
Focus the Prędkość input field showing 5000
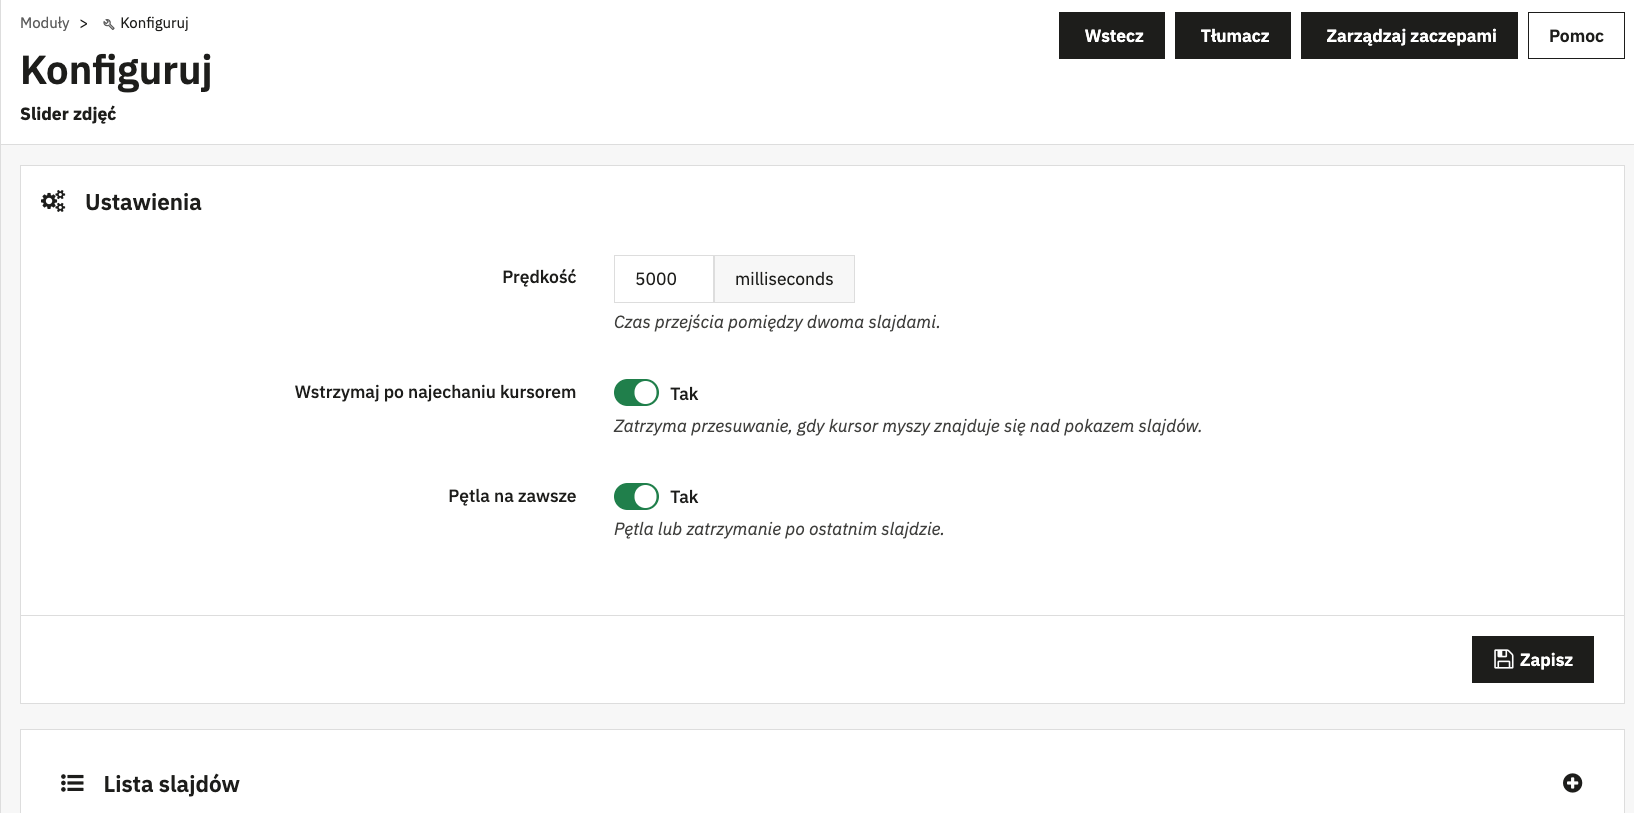pyautogui.click(x=664, y=279)
